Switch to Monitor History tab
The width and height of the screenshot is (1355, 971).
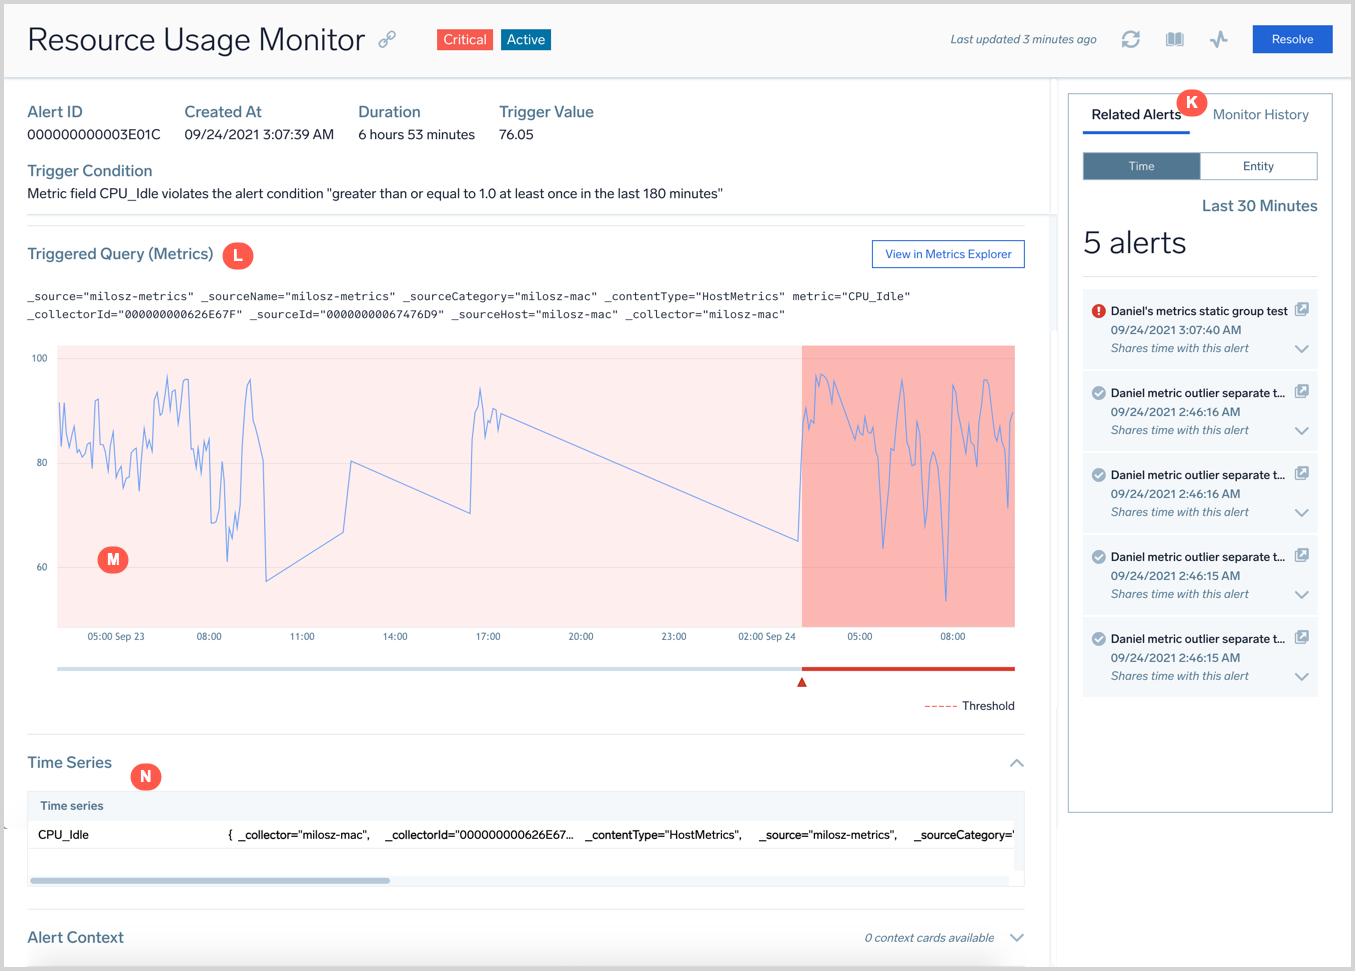(1260, 115)
